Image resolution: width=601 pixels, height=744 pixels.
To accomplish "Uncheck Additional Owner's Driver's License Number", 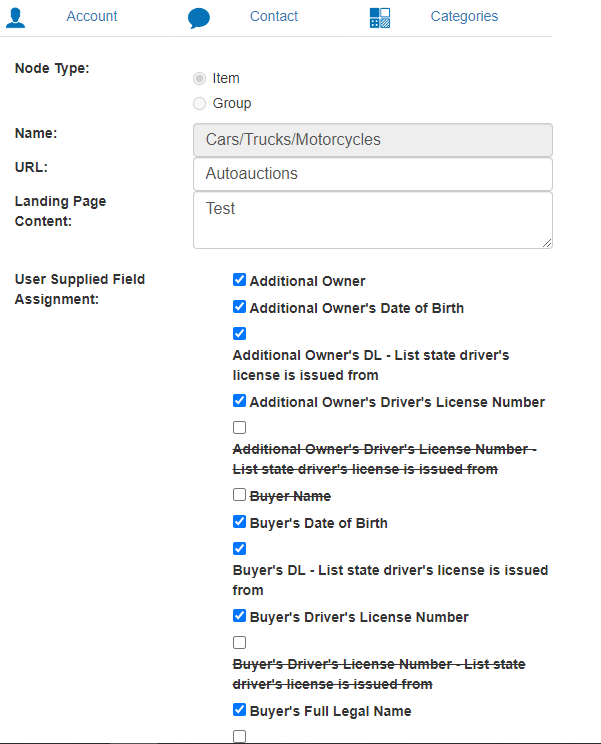I will click(x=239, y=402).
